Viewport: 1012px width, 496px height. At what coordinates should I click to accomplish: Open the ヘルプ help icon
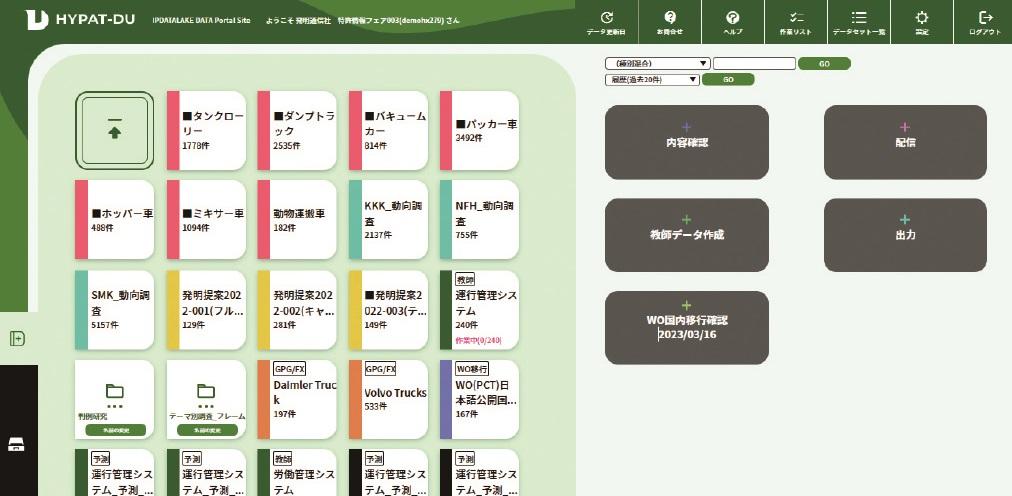(x=733, y=18)
